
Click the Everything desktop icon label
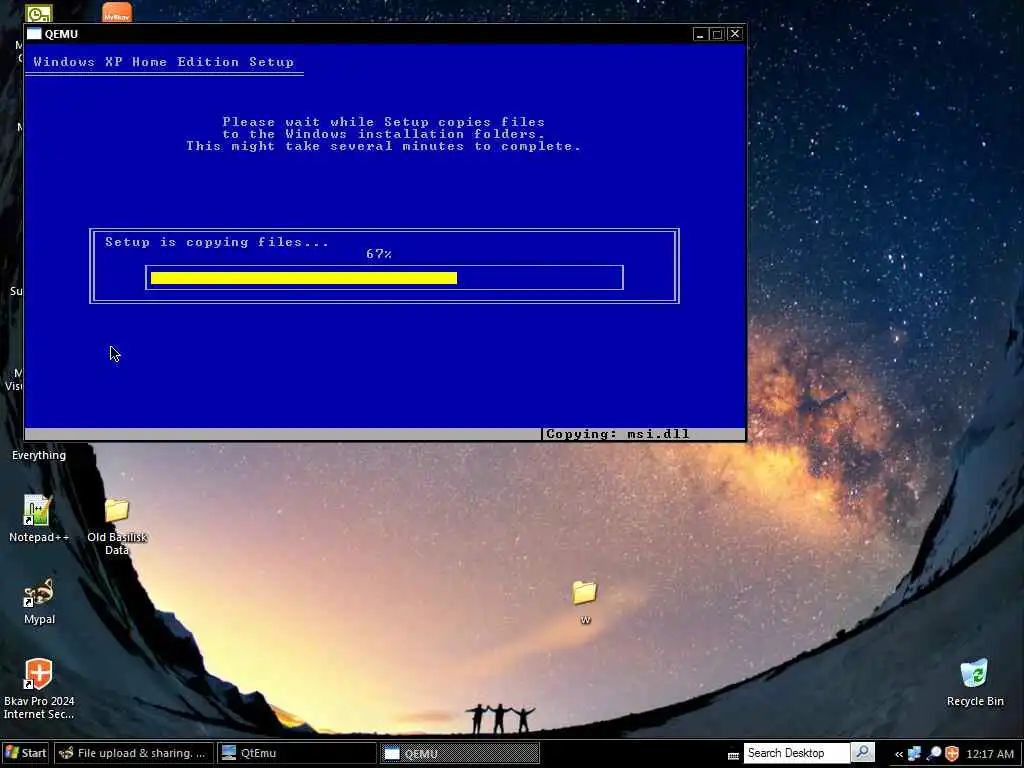tap(39, 455)
